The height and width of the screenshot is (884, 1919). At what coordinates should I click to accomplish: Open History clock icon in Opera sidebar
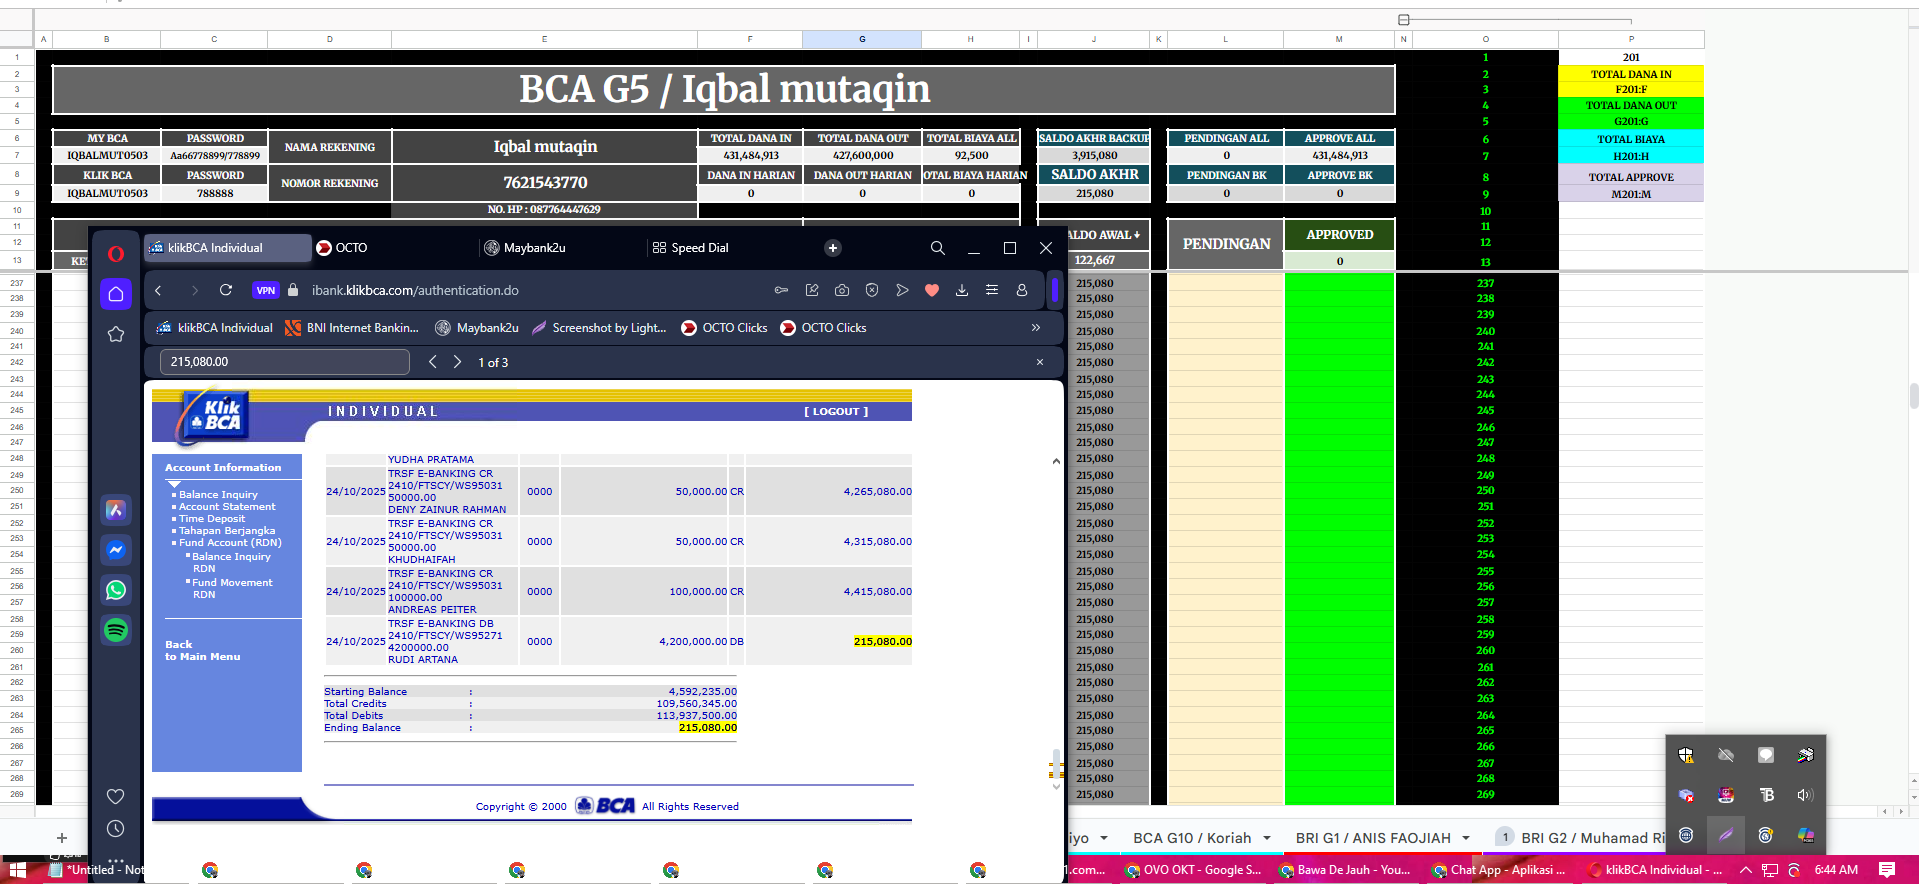tap(116, 829)
